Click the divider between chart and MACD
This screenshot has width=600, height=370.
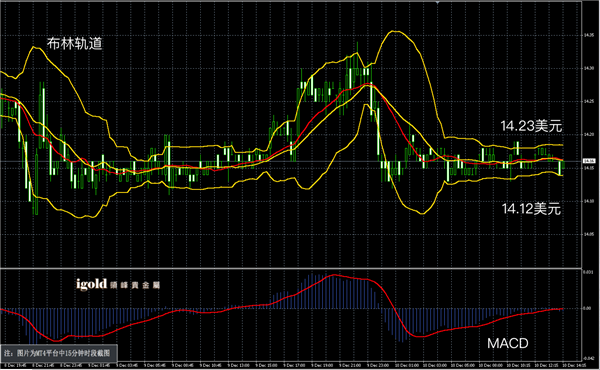pyautogui.click(x=291, y=268)
